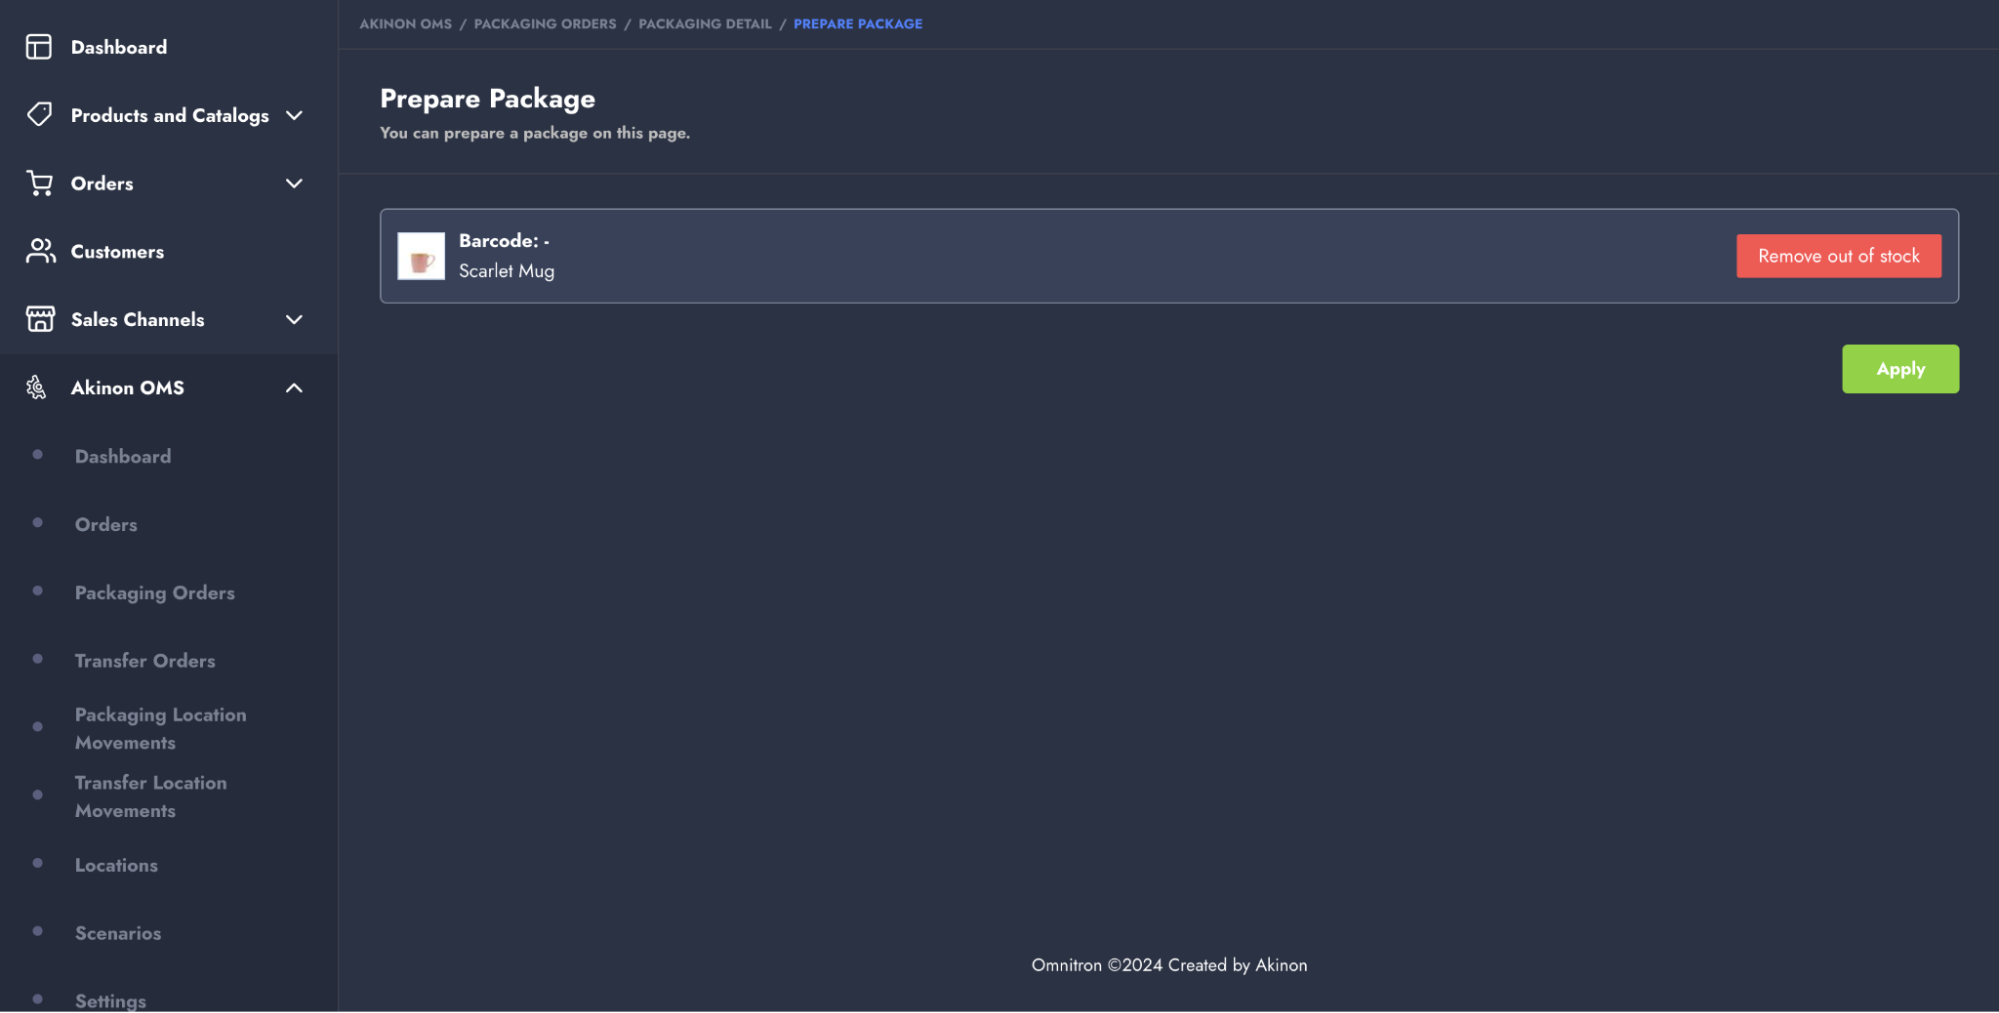Select Locations from the OMS submenu
This screenshot has height=1013, width=1999.
[116, 865]
